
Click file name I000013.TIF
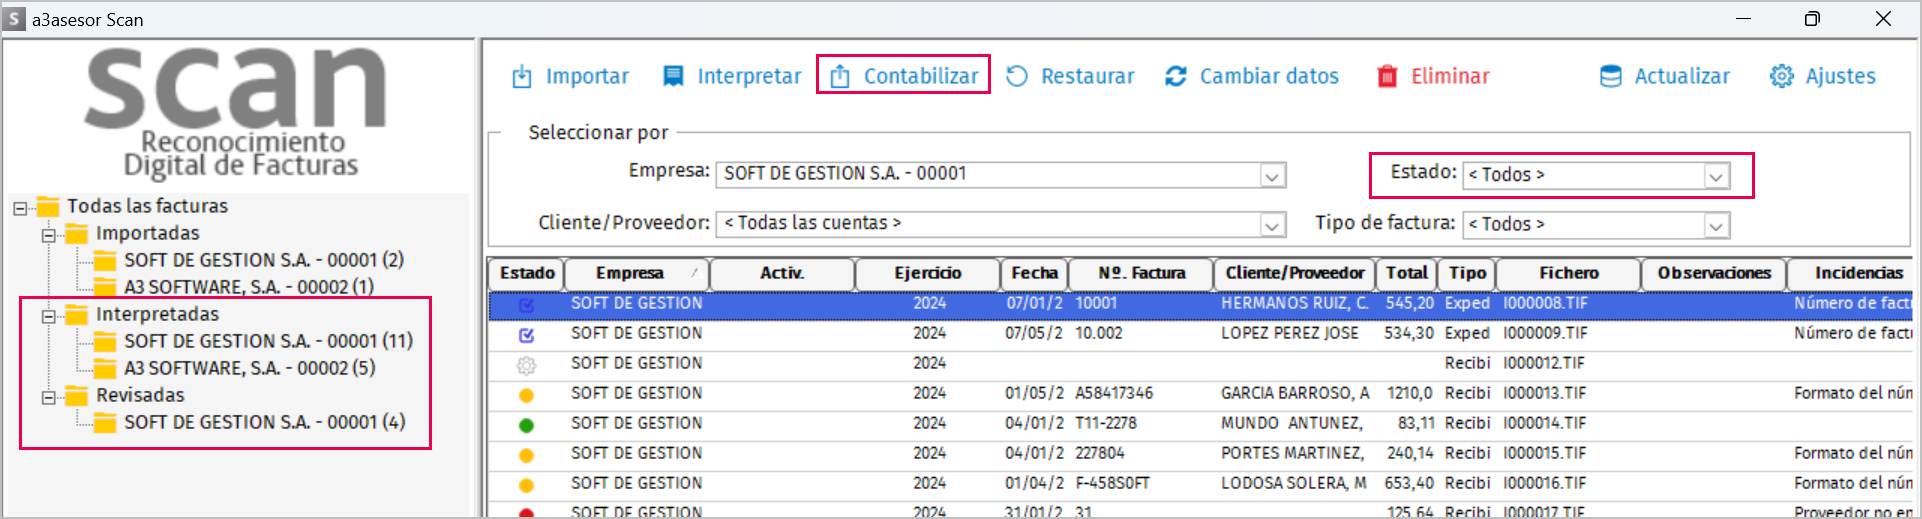pyautogui.click(x=1545, y=393)
